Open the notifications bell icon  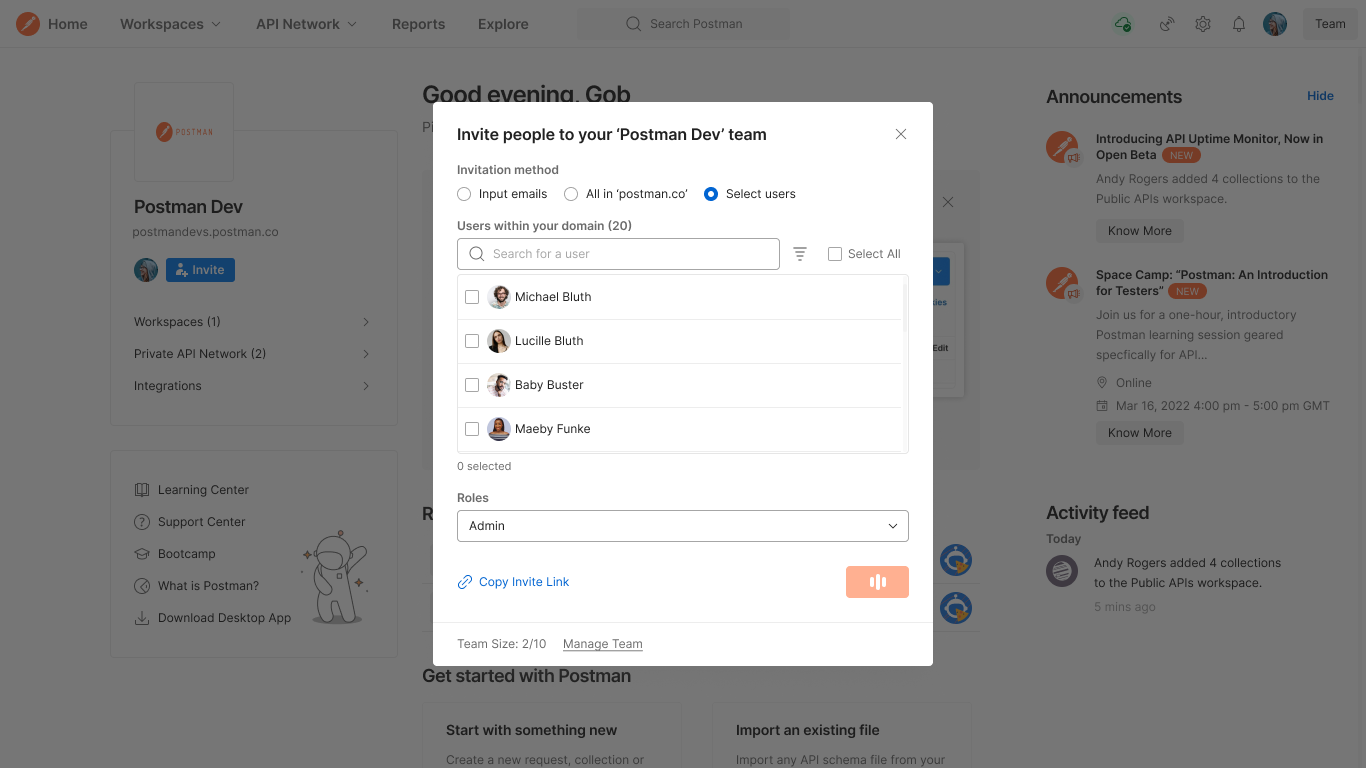pyautogui.click(x=1239, y=24)
